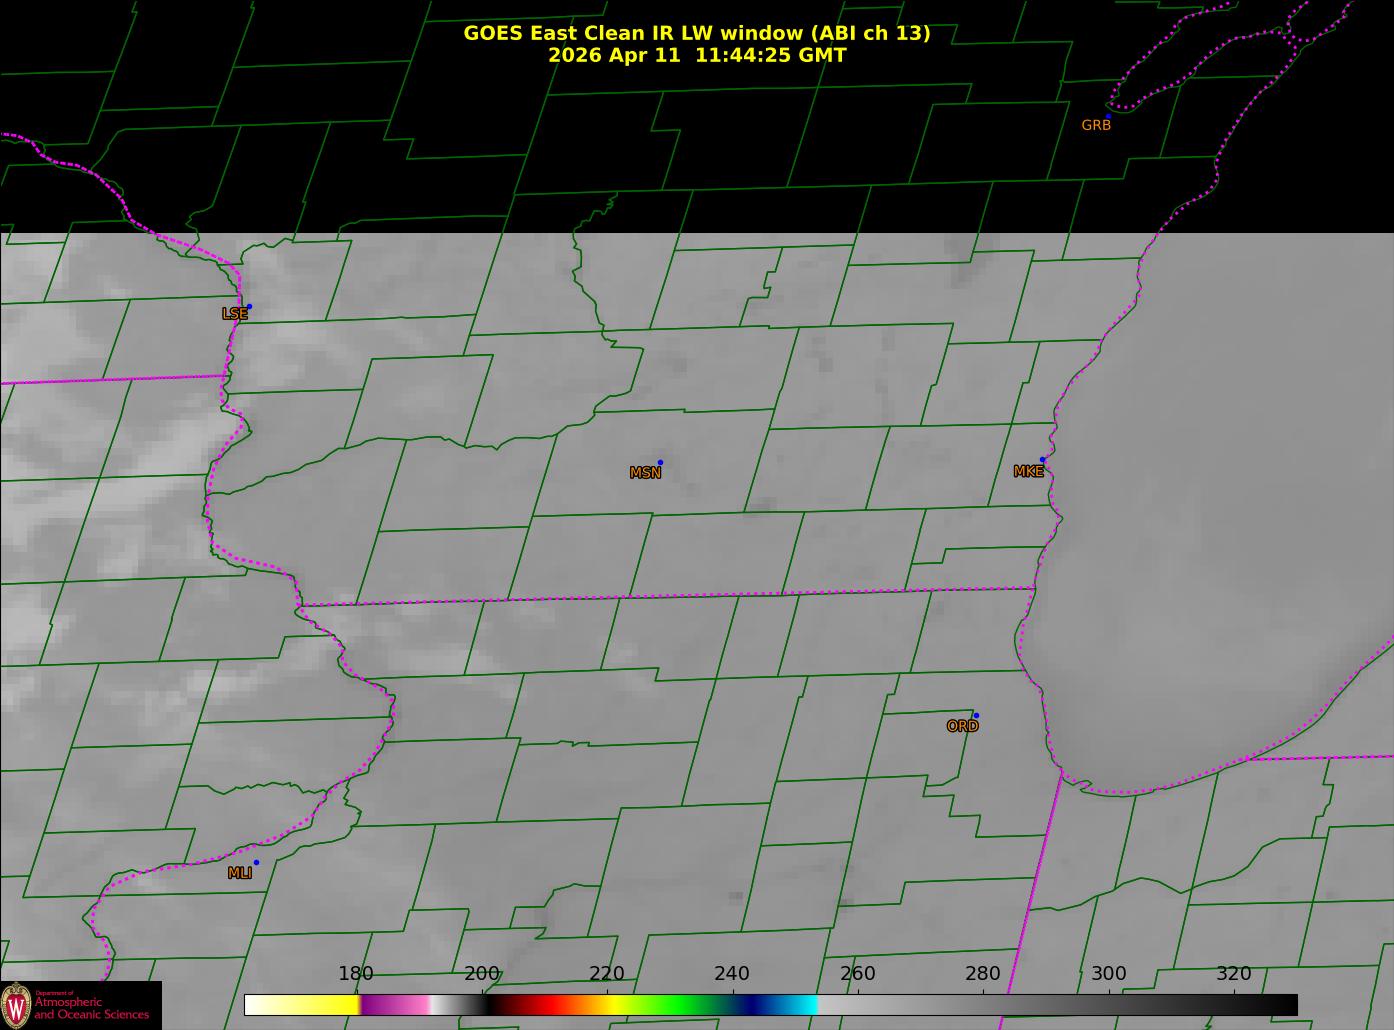
Task: Click the 200 label on the color scale
Action: [x=482, y=973]
